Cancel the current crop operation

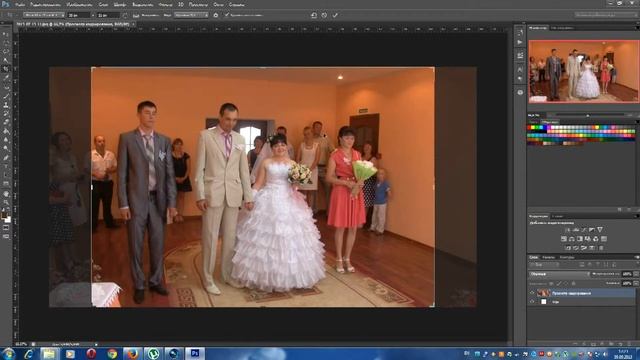coord(324,15)
